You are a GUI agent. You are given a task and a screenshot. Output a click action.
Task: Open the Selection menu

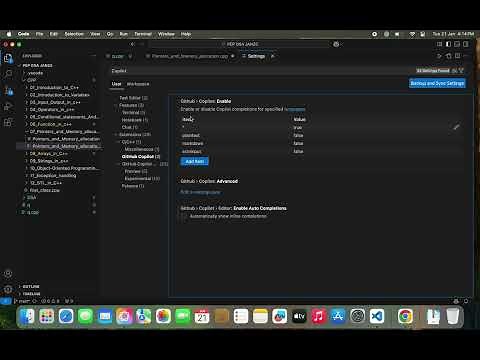[x=74, y=34]
